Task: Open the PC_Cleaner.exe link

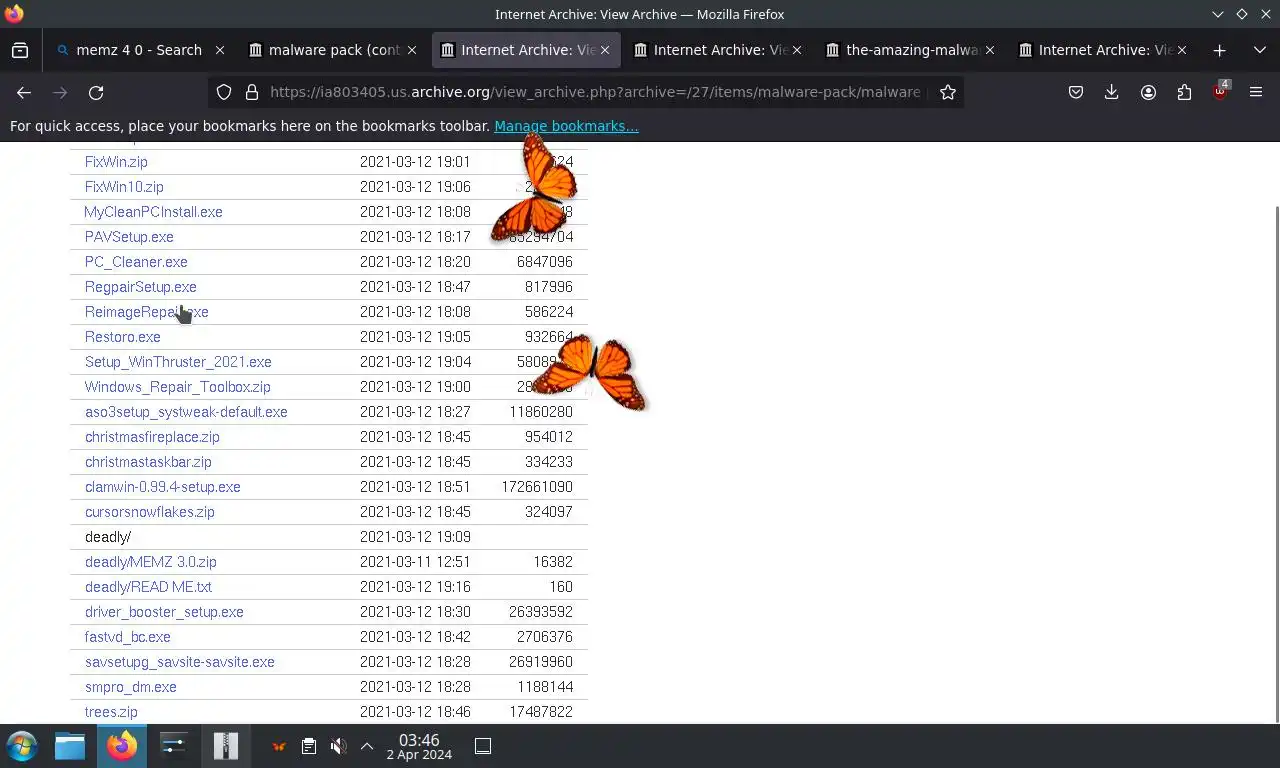Action: point(136,262)
